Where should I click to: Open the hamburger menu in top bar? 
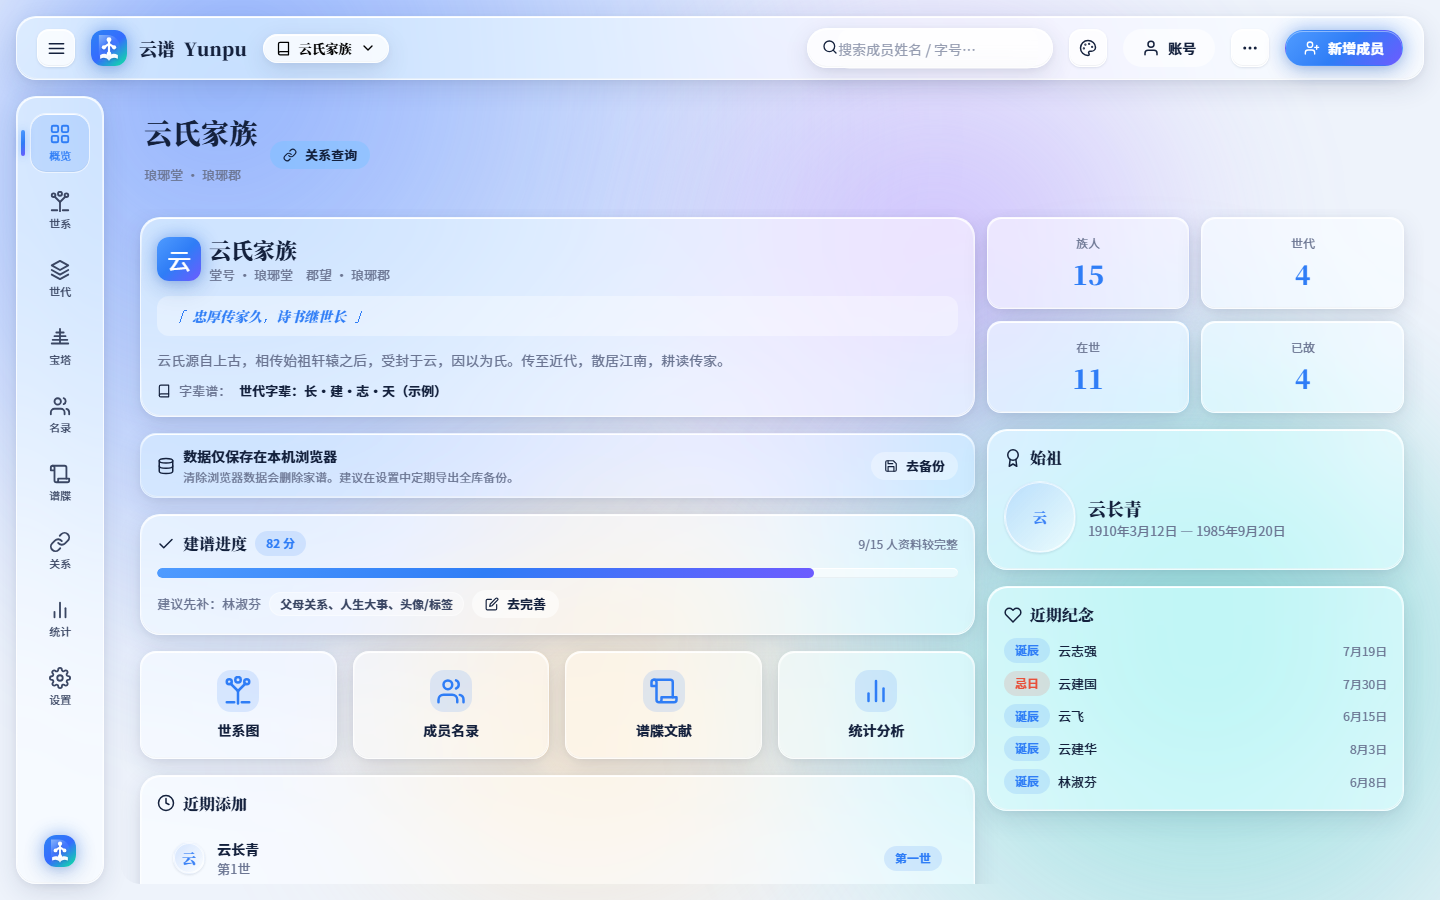(x=56, y=48)
